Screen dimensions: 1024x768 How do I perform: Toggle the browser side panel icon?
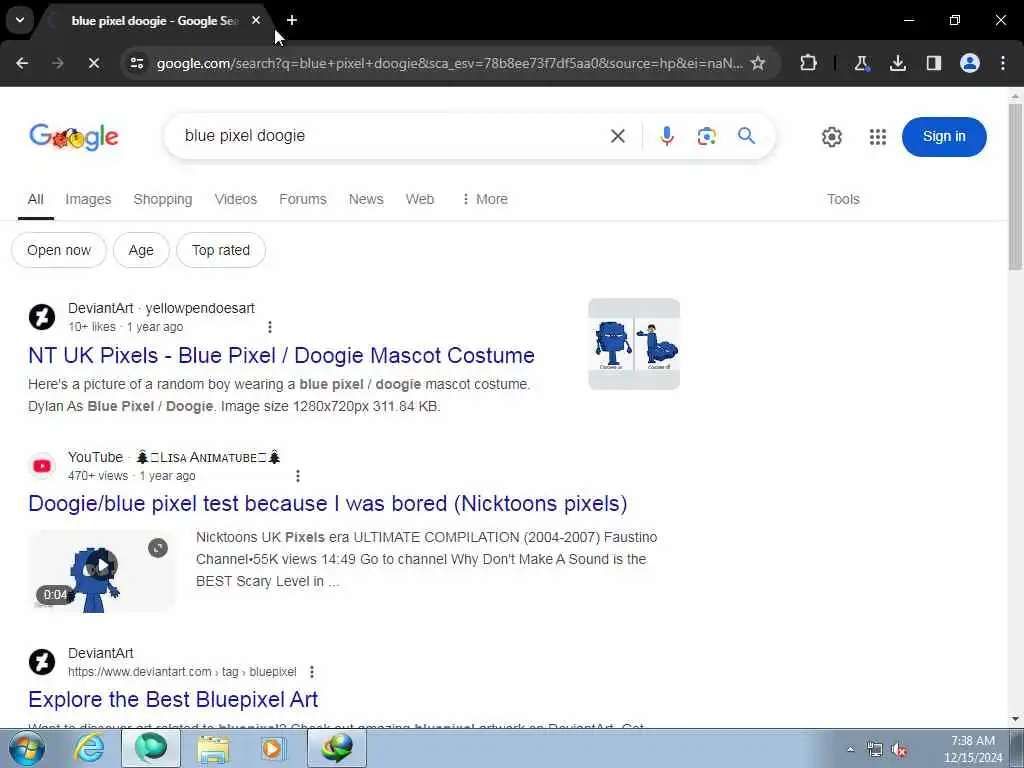click(x=934, y=63)
